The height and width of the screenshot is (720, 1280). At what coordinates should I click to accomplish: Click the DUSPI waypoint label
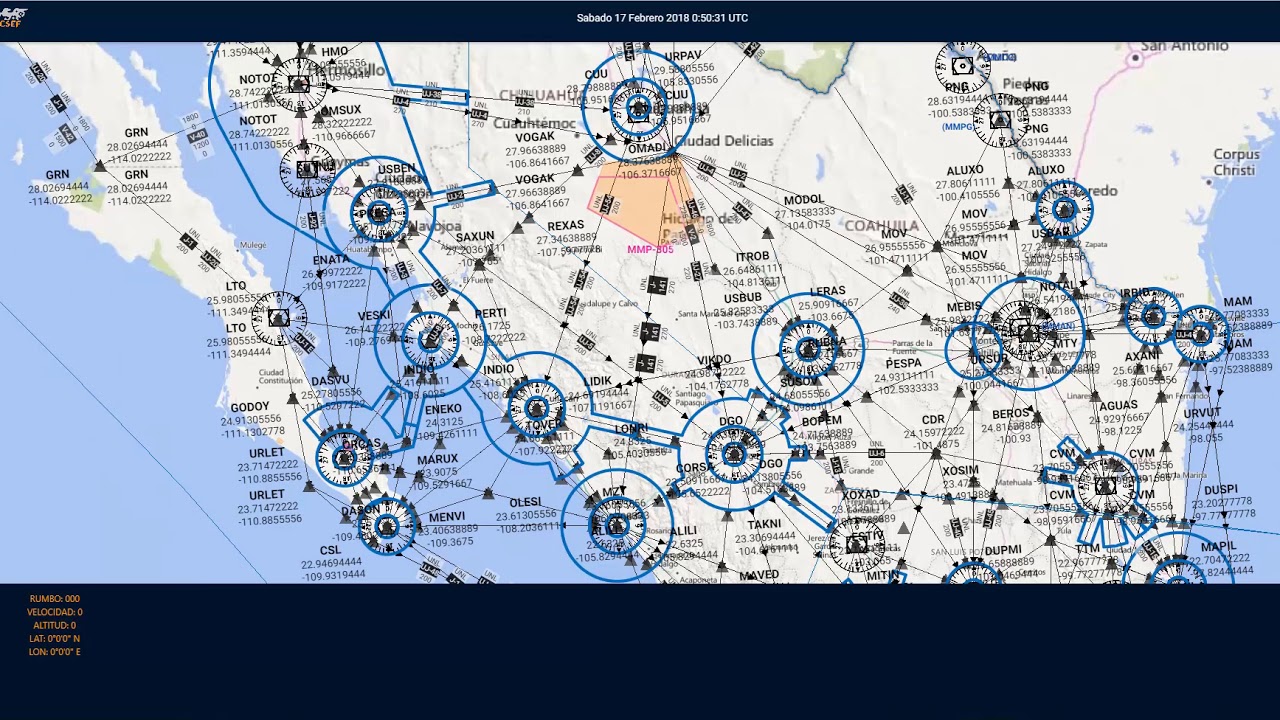tap(1221, 490)
